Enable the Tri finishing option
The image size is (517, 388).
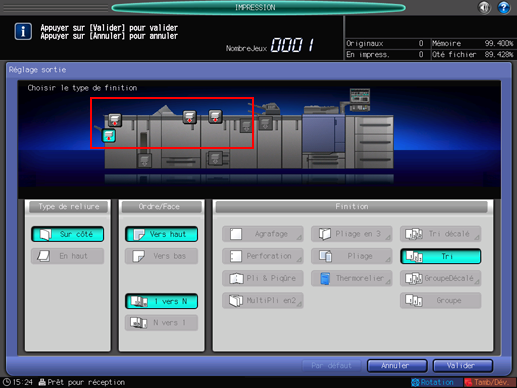(x=441, y=256)
